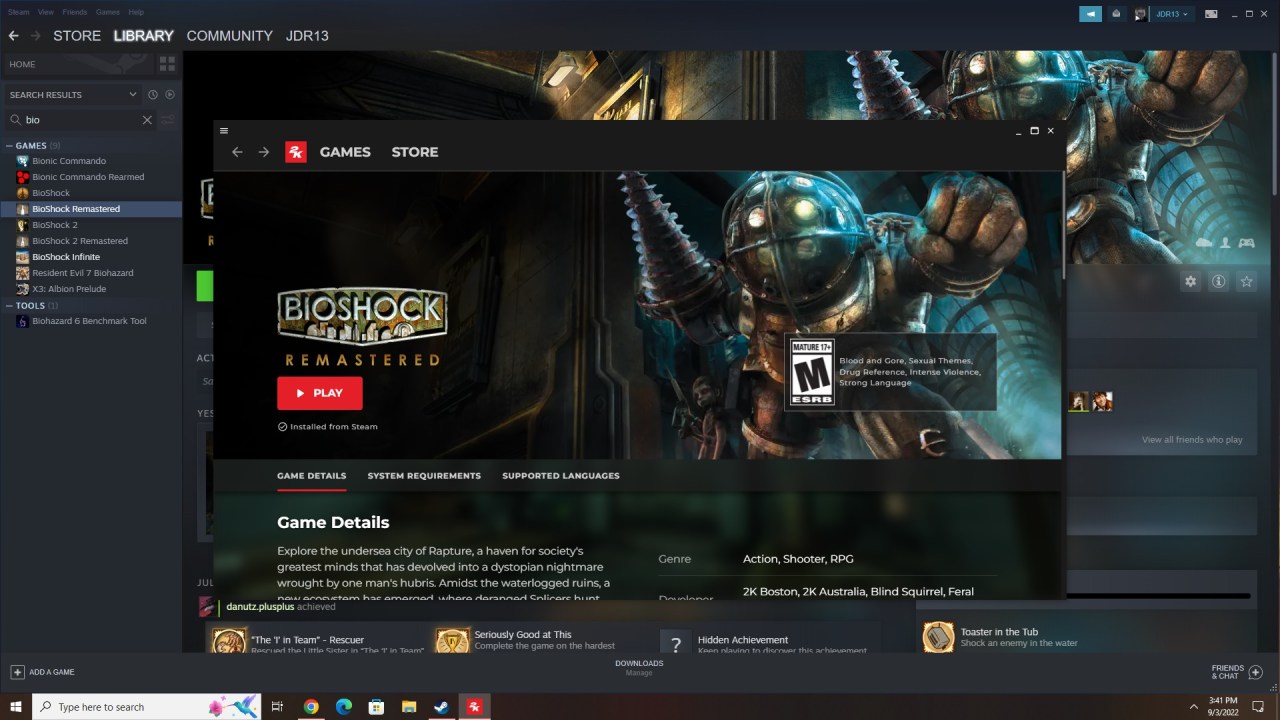Open the COMMUNITY menu in Steam
The height and width of the screenshot is (720, 1280).
[229, 36]
